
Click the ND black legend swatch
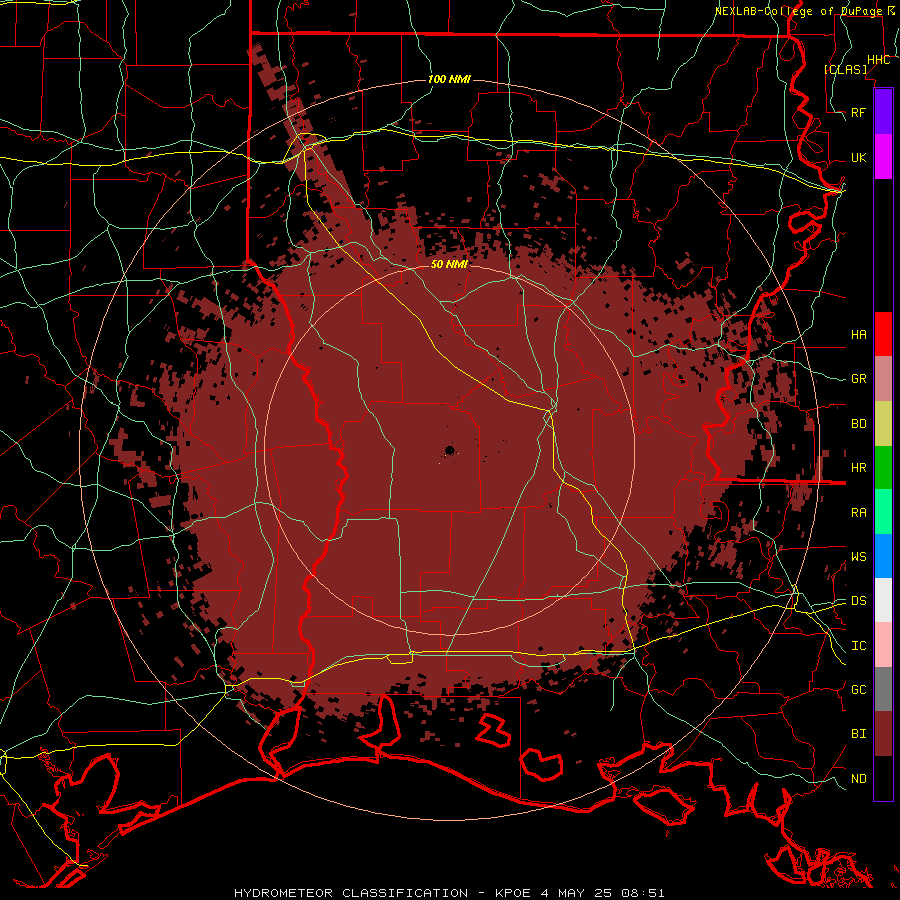pyautogui.click(x=883, y=778)
